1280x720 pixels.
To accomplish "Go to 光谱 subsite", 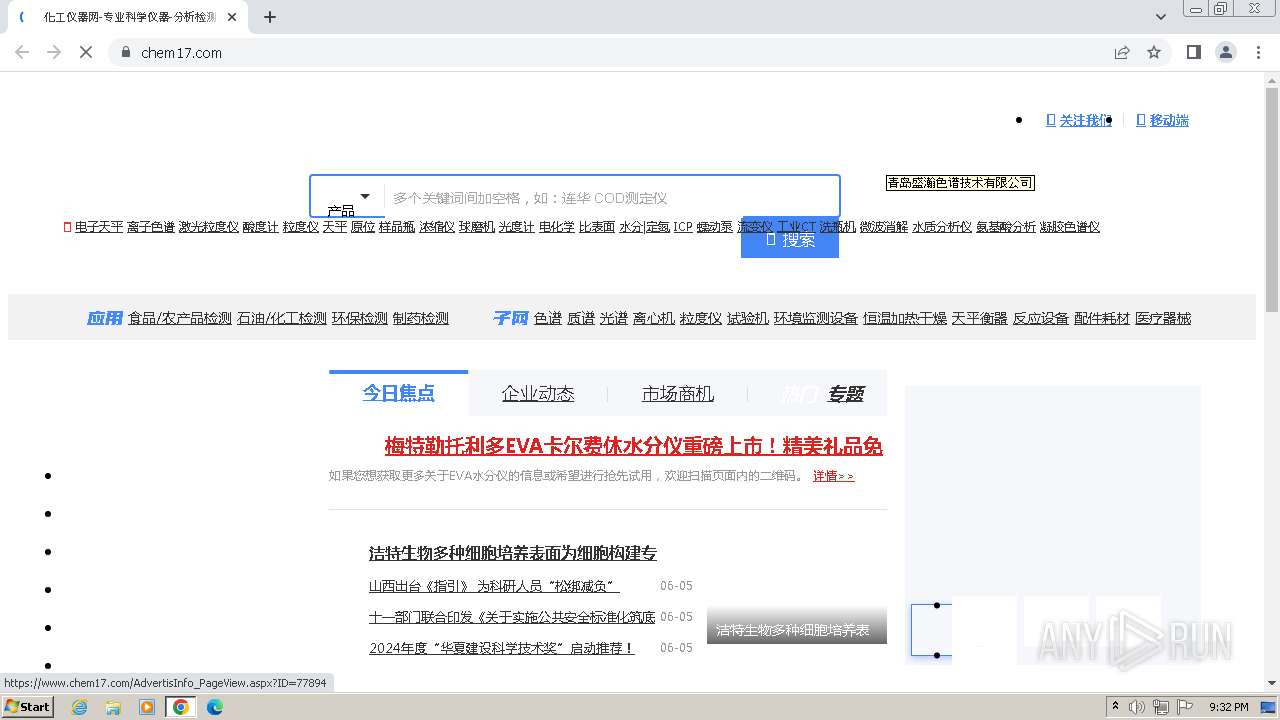I will pyautogui.click(x=614, y=318).
